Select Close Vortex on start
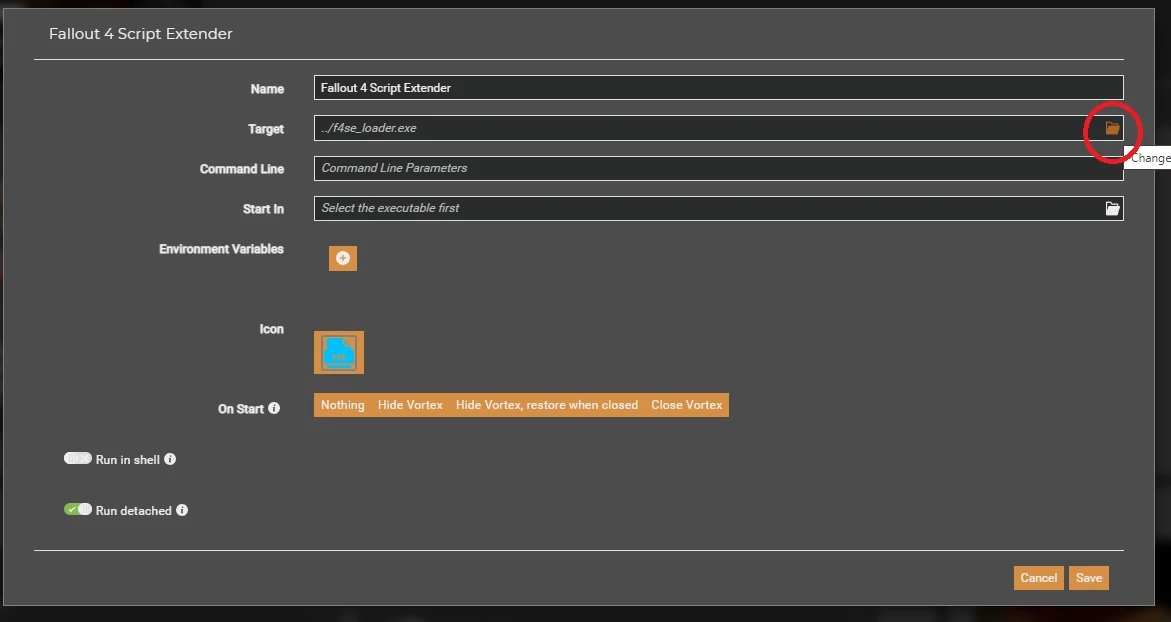This screenshot has width=1171, height=622. click(686, 405)
